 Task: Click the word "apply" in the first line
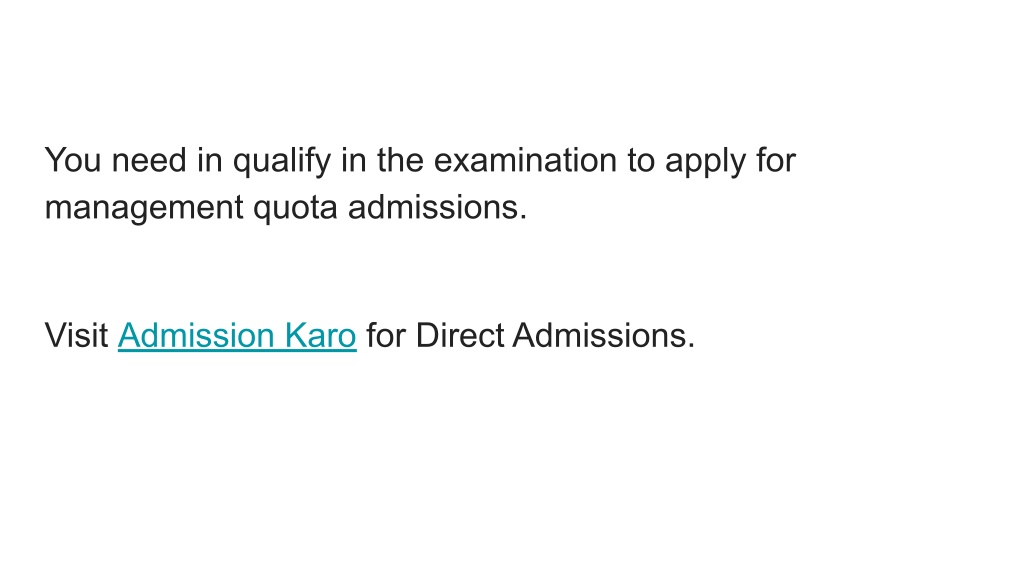coord(705,162)
